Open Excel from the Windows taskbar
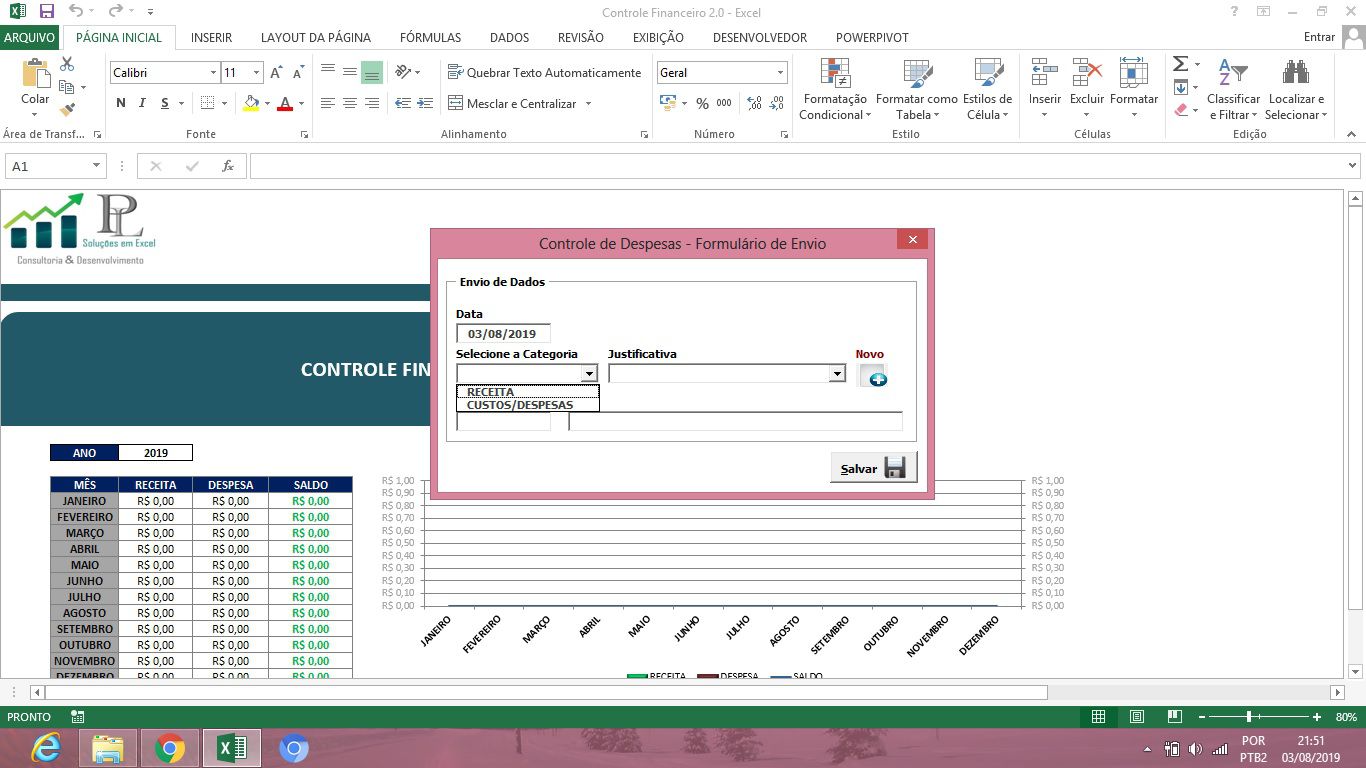Image resolution: width=1366 pixels, height=768 pixels. tap(232, 747)
